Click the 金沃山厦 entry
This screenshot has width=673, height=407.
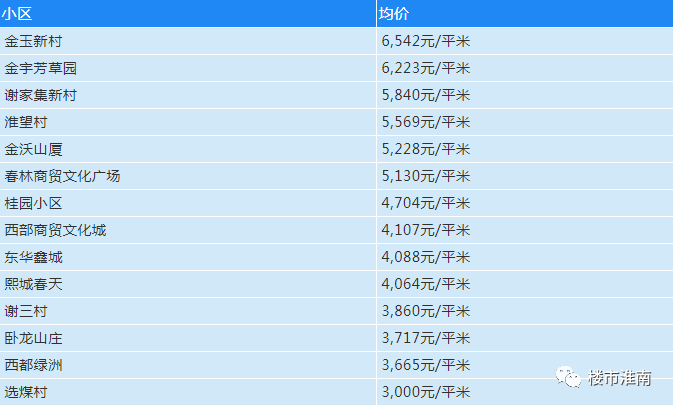[x=33, y=149]
